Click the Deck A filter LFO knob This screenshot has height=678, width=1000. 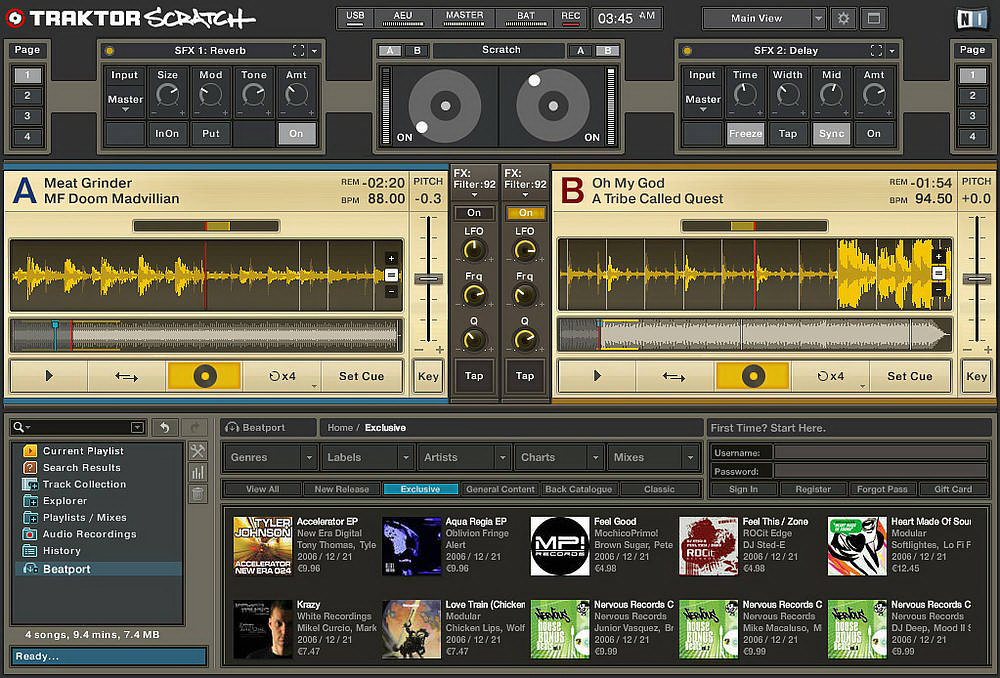(473, 250)
